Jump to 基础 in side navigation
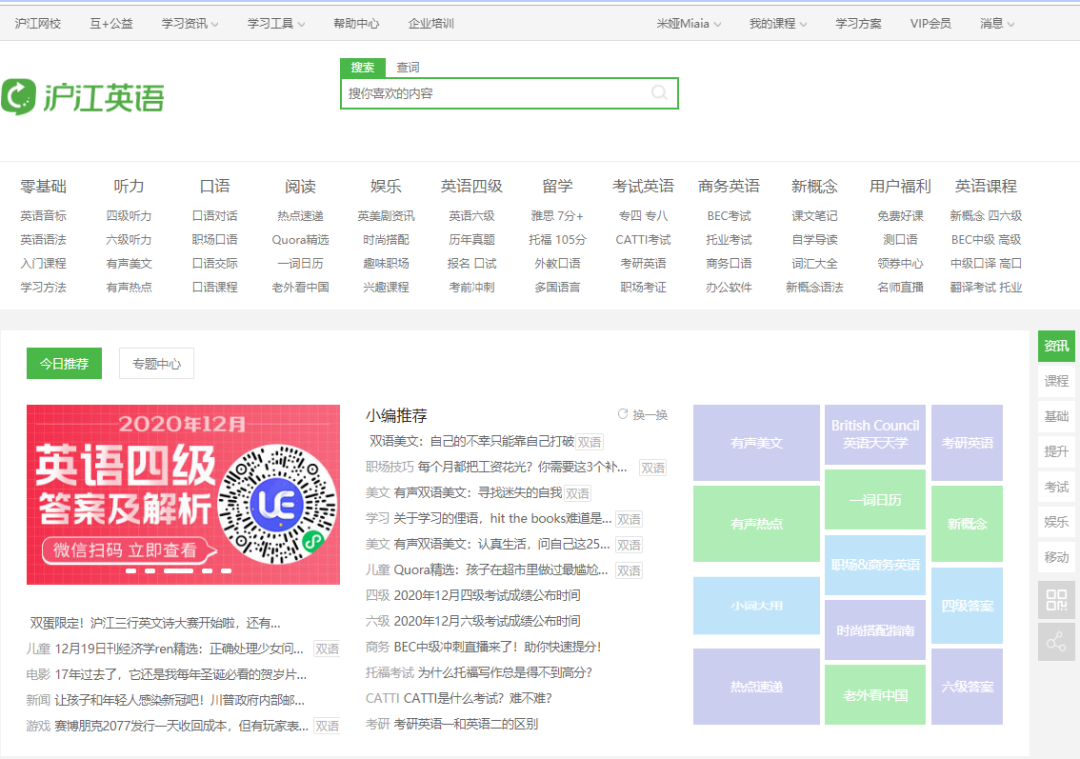Viewport: 1080px width, 759px height. click(1056, 416)
